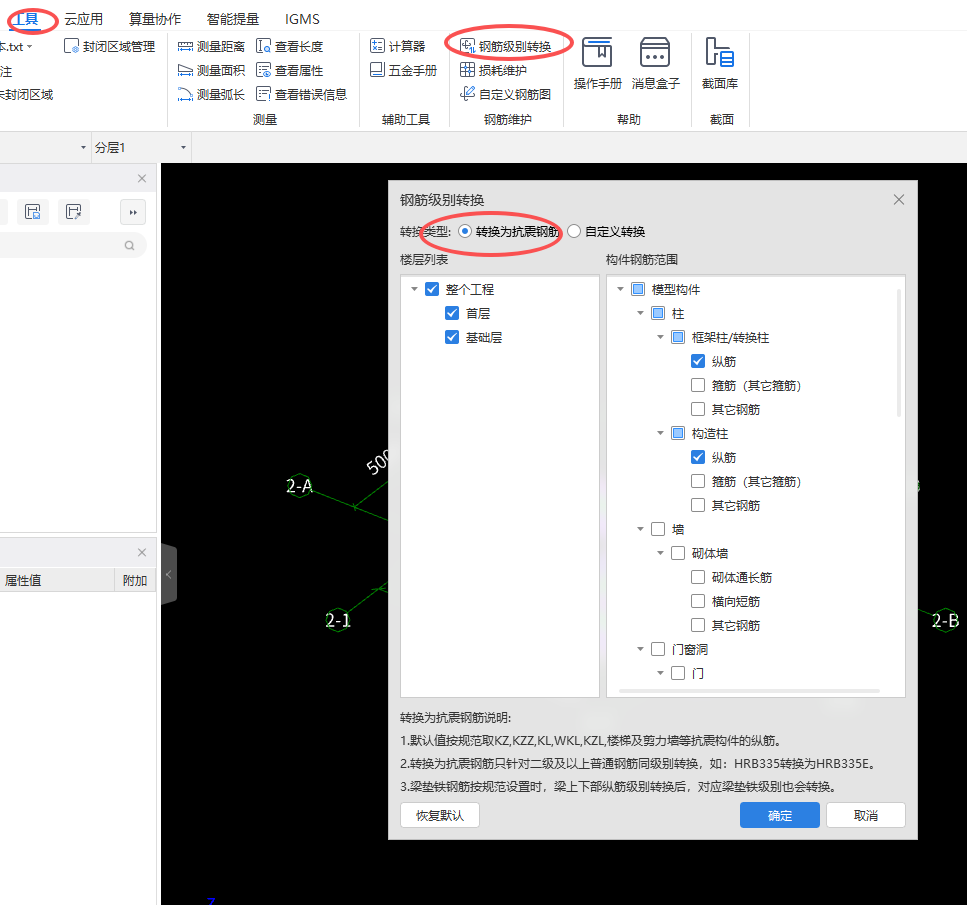
Task: Check 横向短筋 checkbox
Action: (x=697, y=601)
